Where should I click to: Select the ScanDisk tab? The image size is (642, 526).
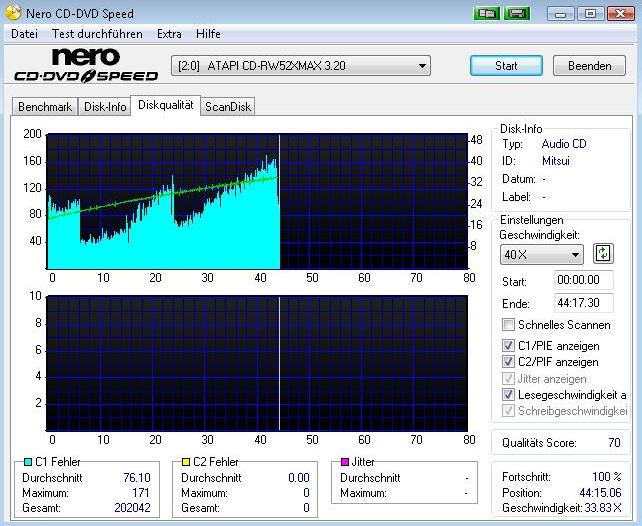(x=228, y=107)
